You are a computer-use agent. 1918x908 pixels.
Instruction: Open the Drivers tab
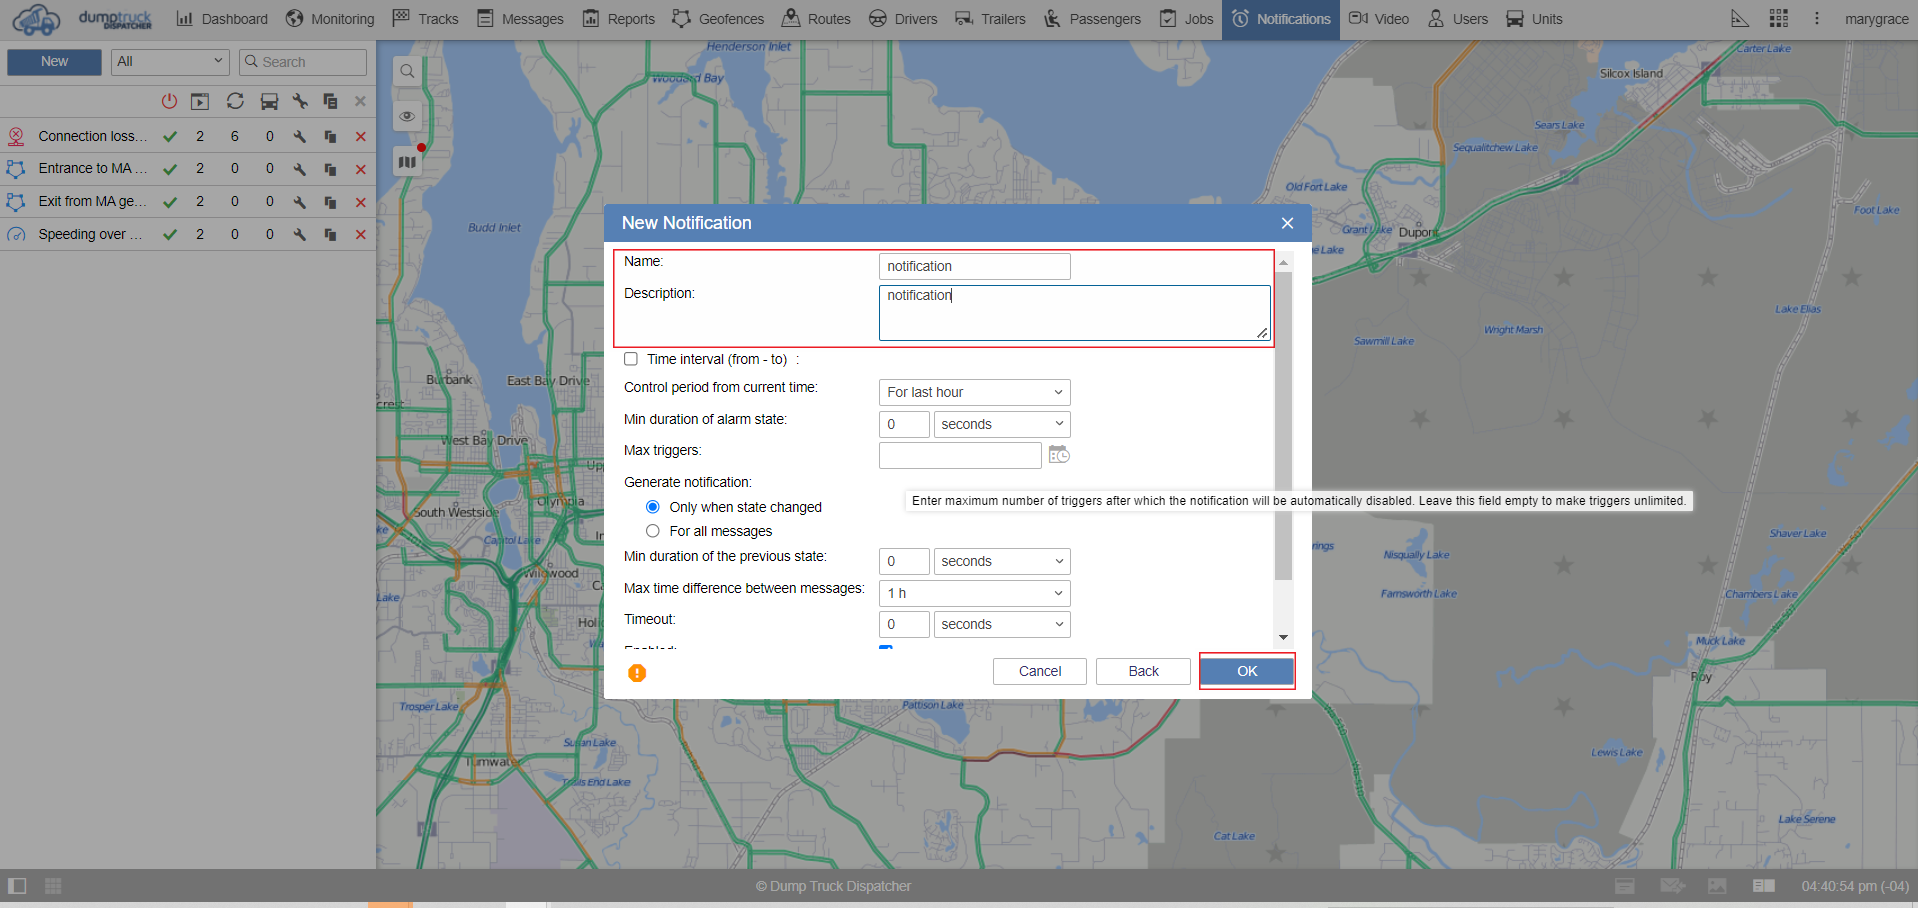tap(903, 19)
